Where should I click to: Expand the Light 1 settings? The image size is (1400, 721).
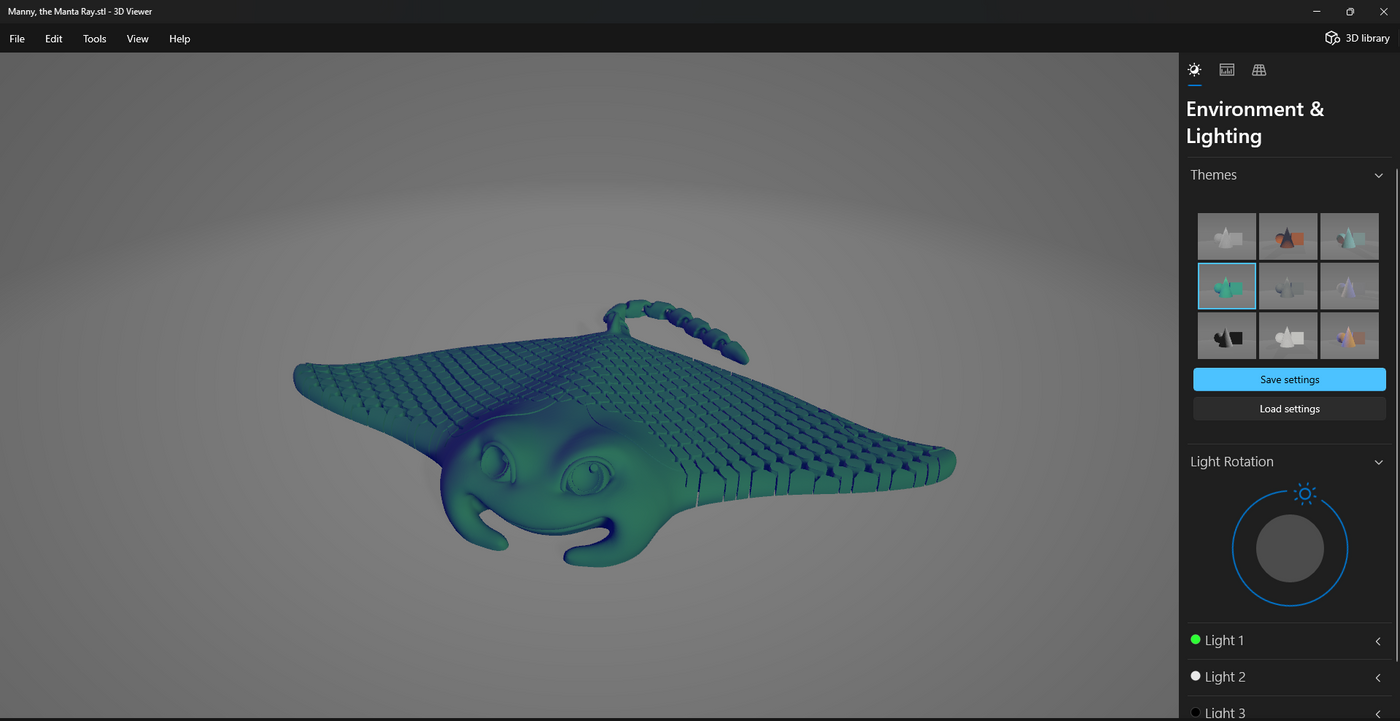coord(1378,640)
